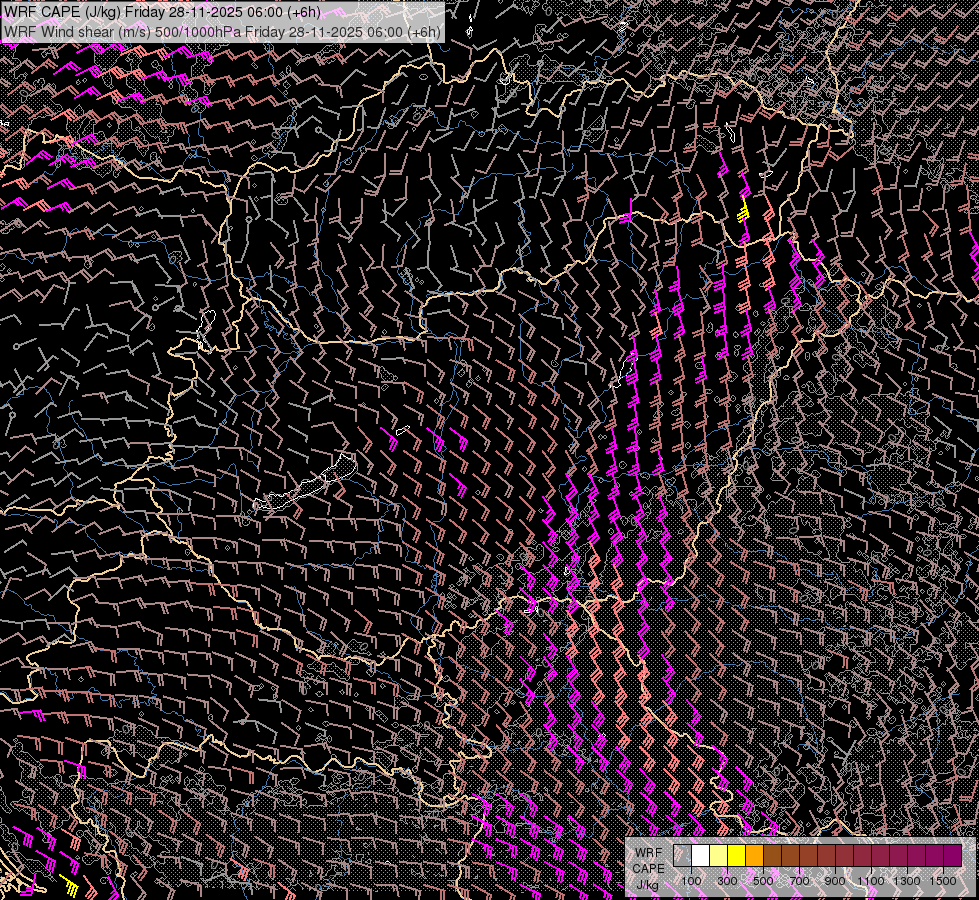Click the WRF CAPE title line
The width and height of the screenshot is (979, 900).
162,12
